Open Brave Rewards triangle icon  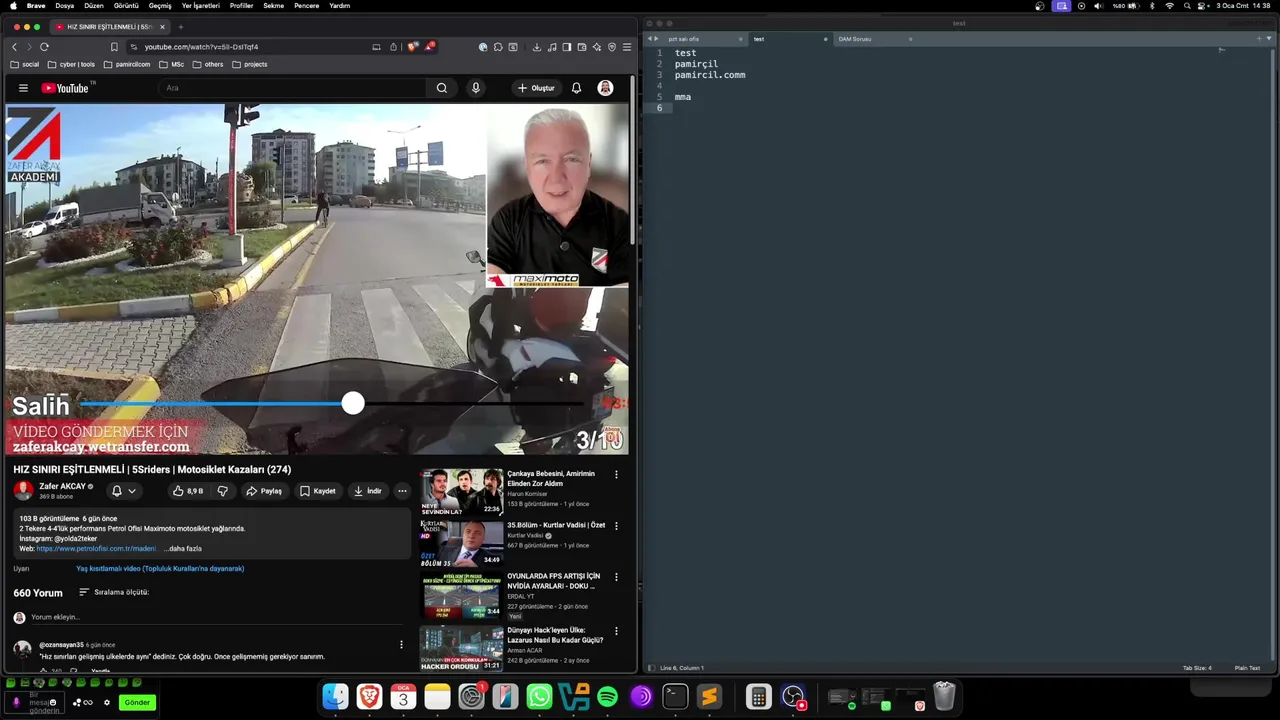click(x=429, y=47)
